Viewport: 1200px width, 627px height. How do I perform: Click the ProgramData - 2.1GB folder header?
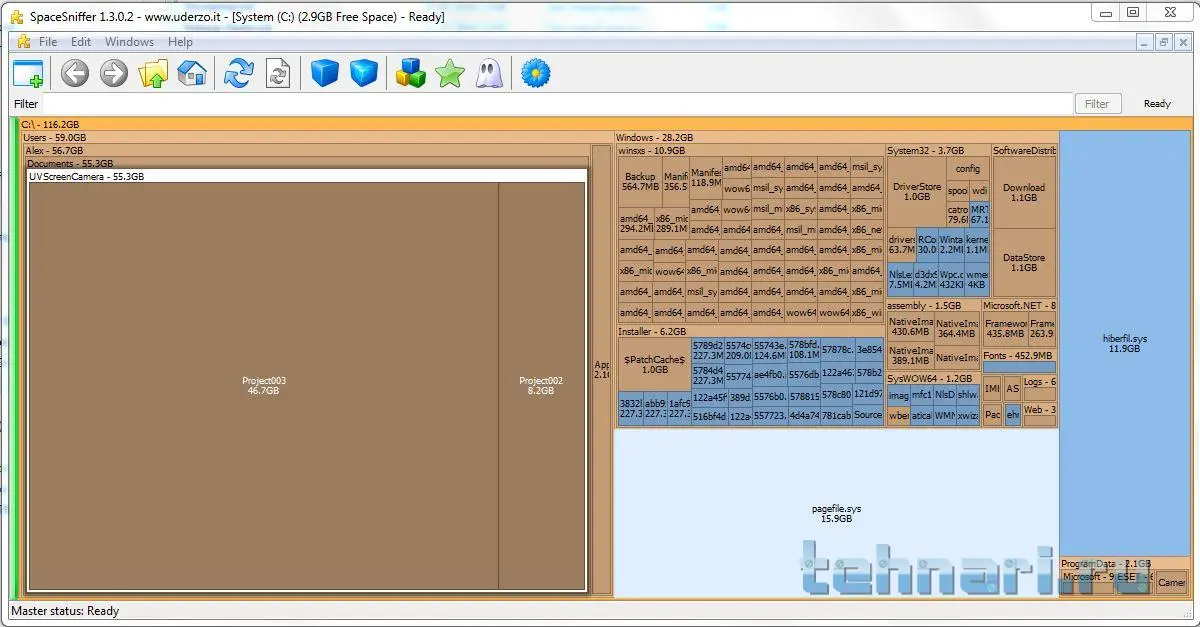tap(1123, 564)
